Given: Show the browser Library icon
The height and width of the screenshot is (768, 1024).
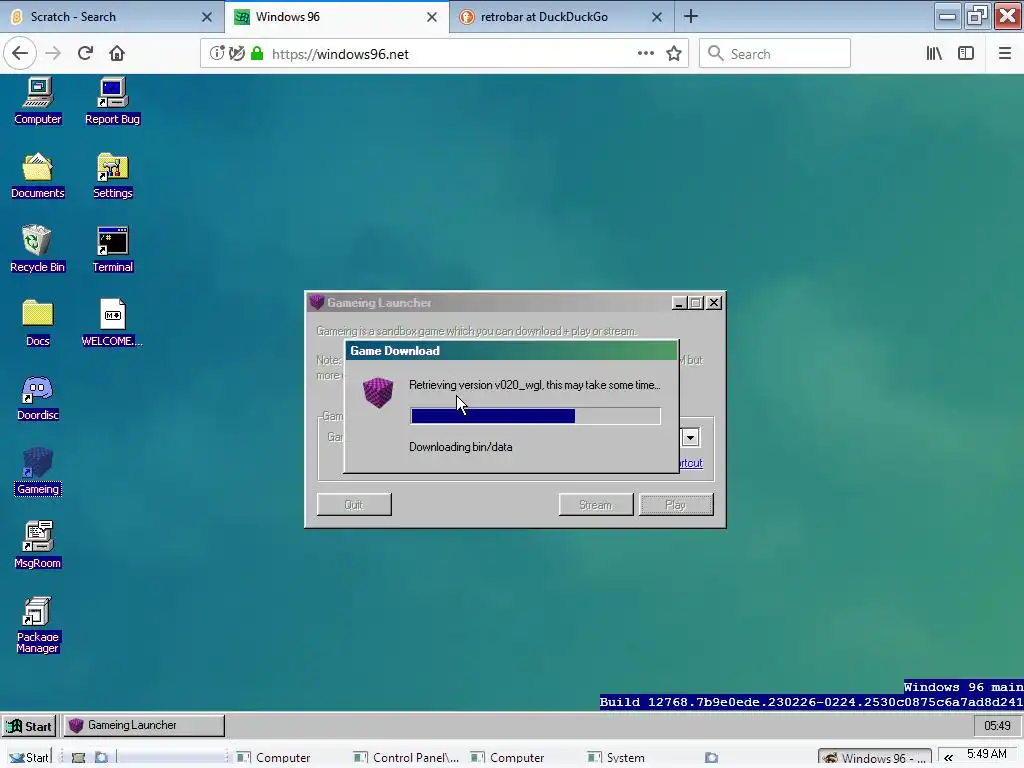Looking at the screenshot, I should pyautogui.click(x=934, y=54).
